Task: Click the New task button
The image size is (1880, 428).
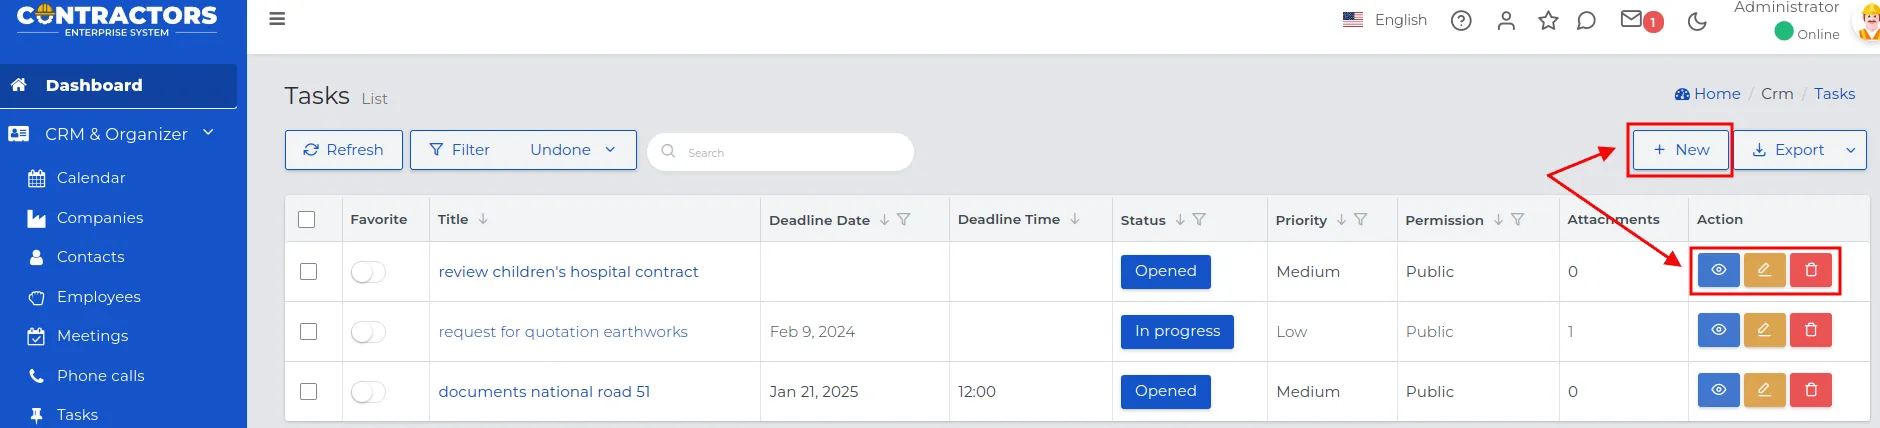Action: pos(1681,150)
